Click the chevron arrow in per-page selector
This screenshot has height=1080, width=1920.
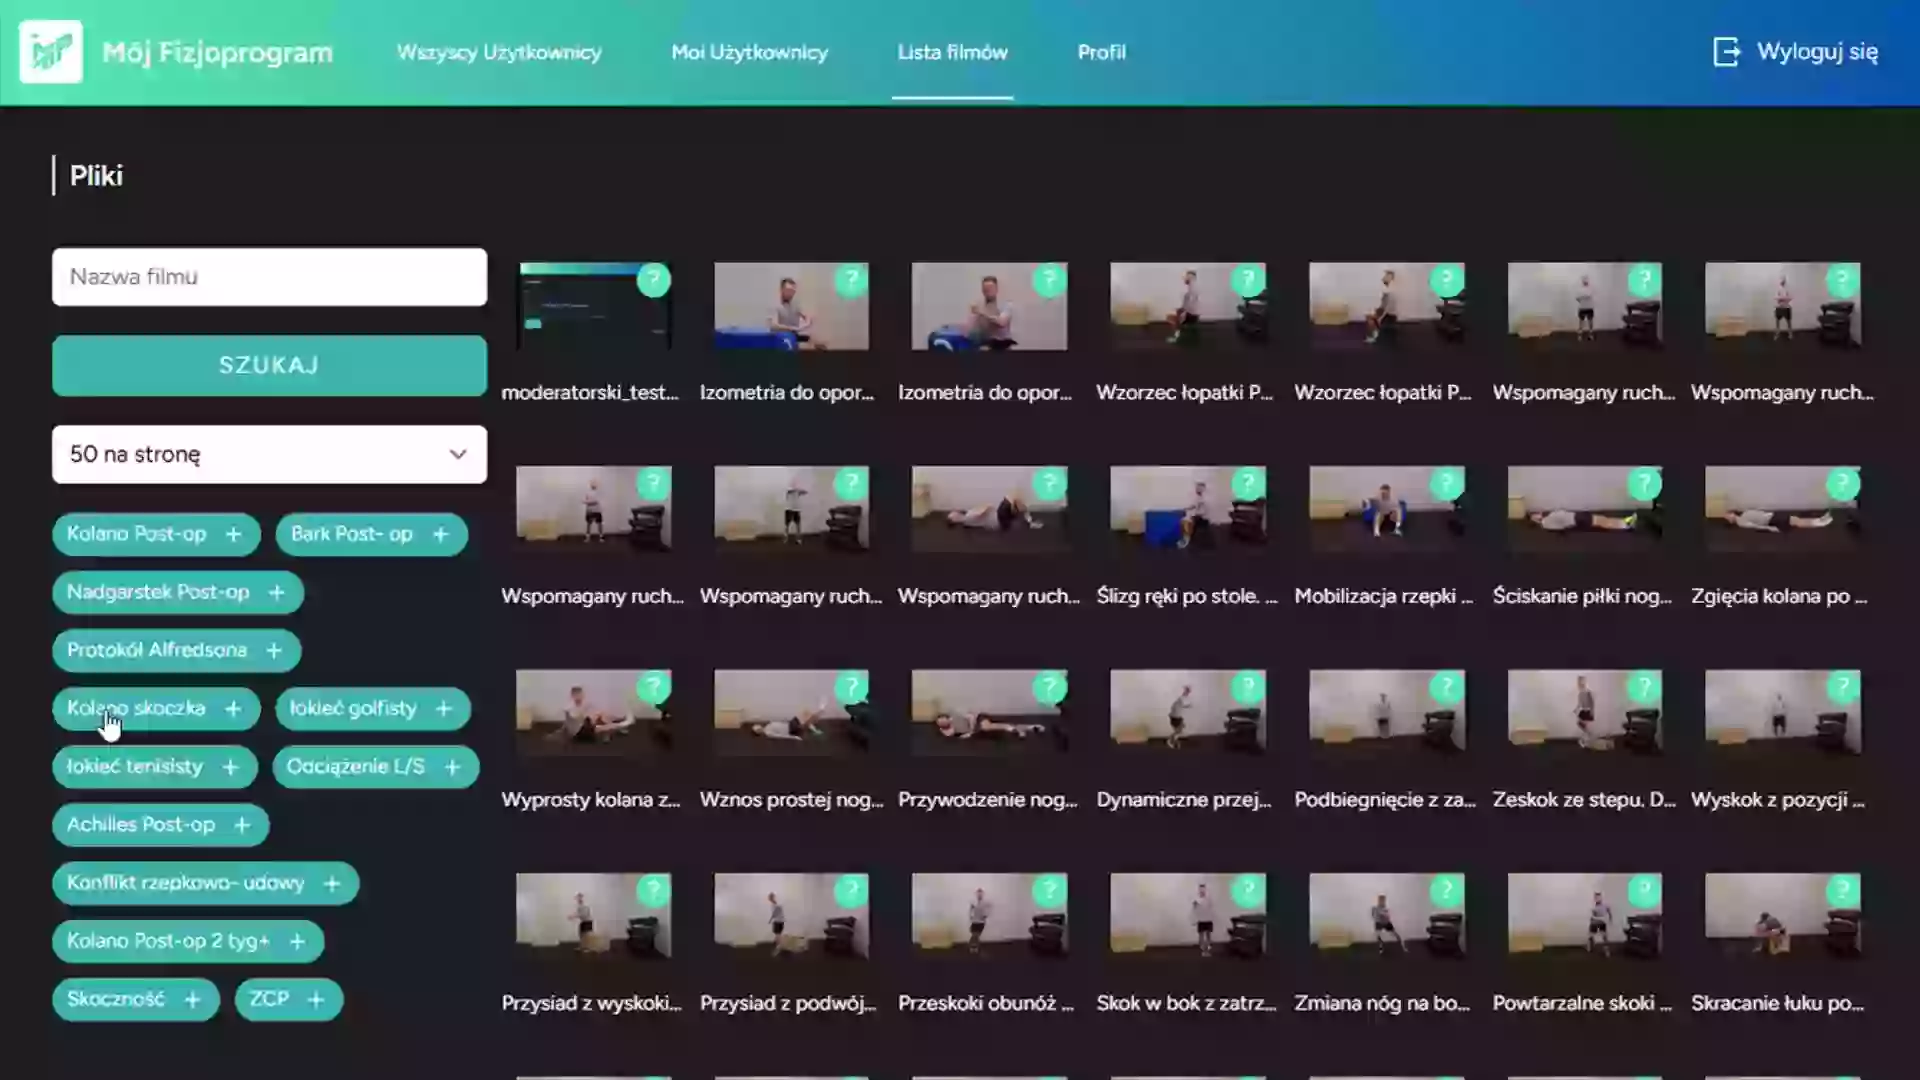458,454
